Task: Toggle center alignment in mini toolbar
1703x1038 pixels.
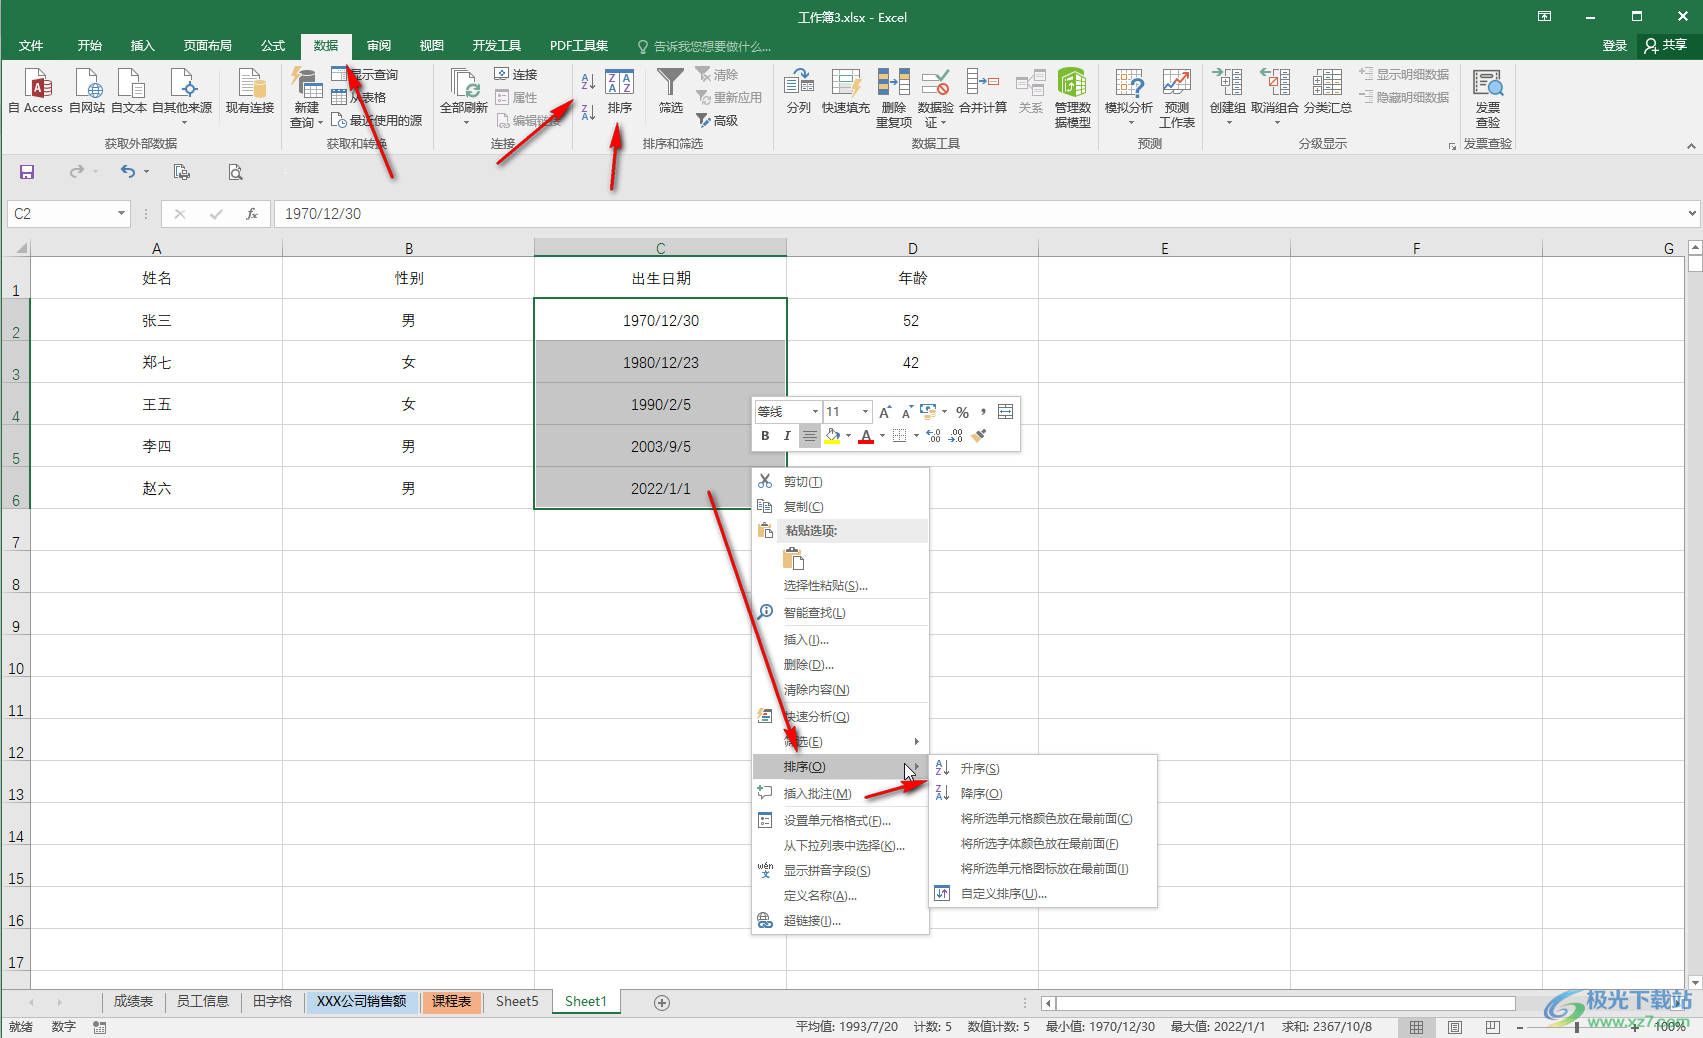Action: pos(810,436)
